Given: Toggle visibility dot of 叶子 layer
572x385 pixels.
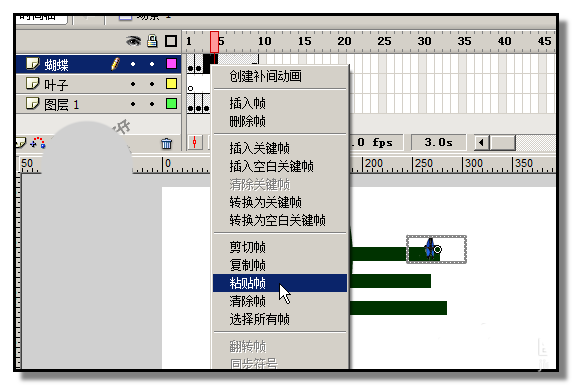Looking at the screenshot, I should (133, 84).
